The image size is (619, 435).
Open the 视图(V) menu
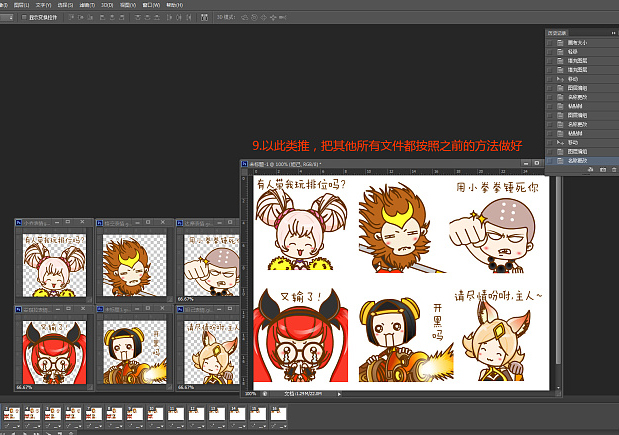(x=128, y=5)
